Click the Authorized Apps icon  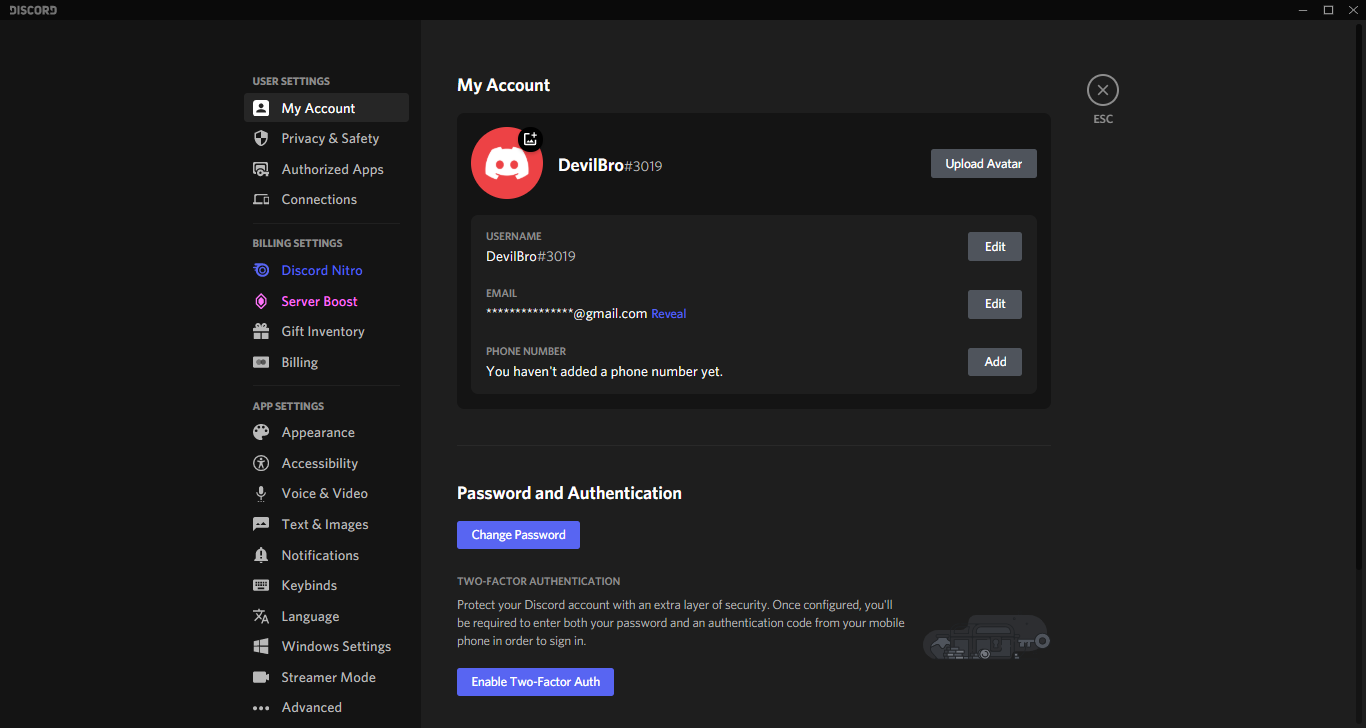pyautogui.click(x=261, y=169)
